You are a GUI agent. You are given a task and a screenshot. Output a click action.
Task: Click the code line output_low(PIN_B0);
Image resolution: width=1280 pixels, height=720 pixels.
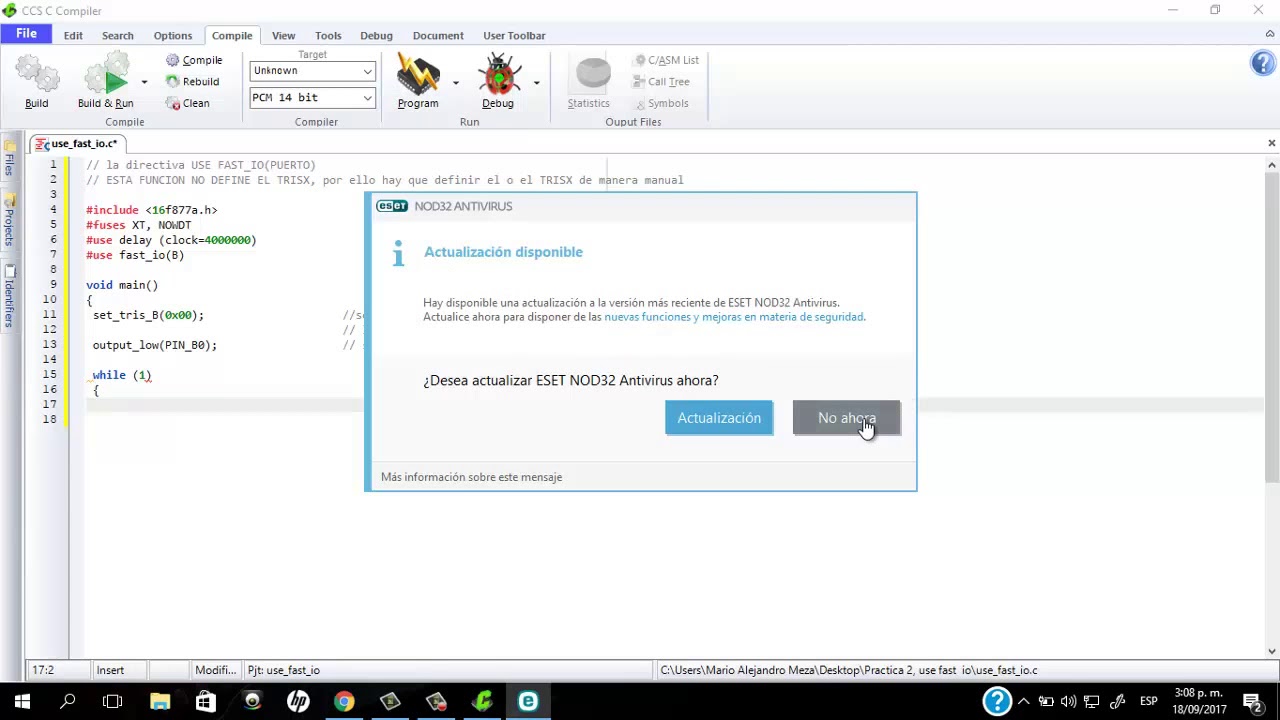click(154, 345)
